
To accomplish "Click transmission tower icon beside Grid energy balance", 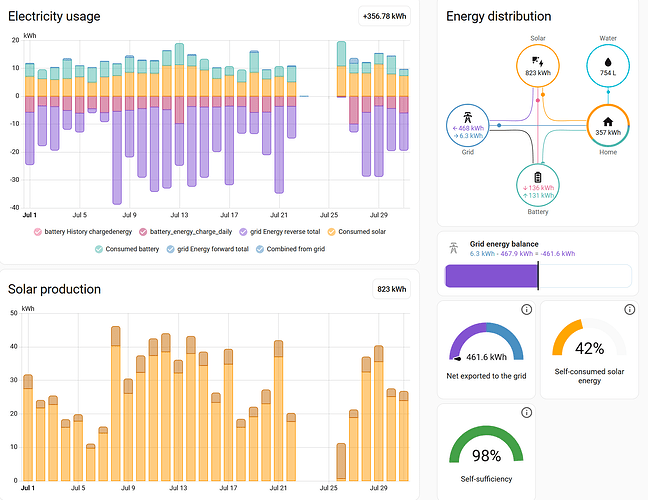I will click(454, 248).
